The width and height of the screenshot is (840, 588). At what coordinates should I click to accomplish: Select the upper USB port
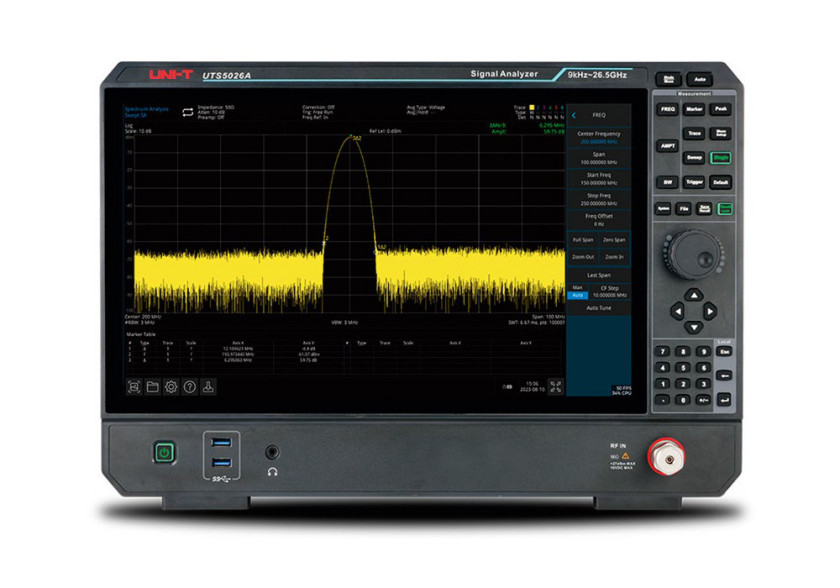pyautogui.click(x=221, y=442)
